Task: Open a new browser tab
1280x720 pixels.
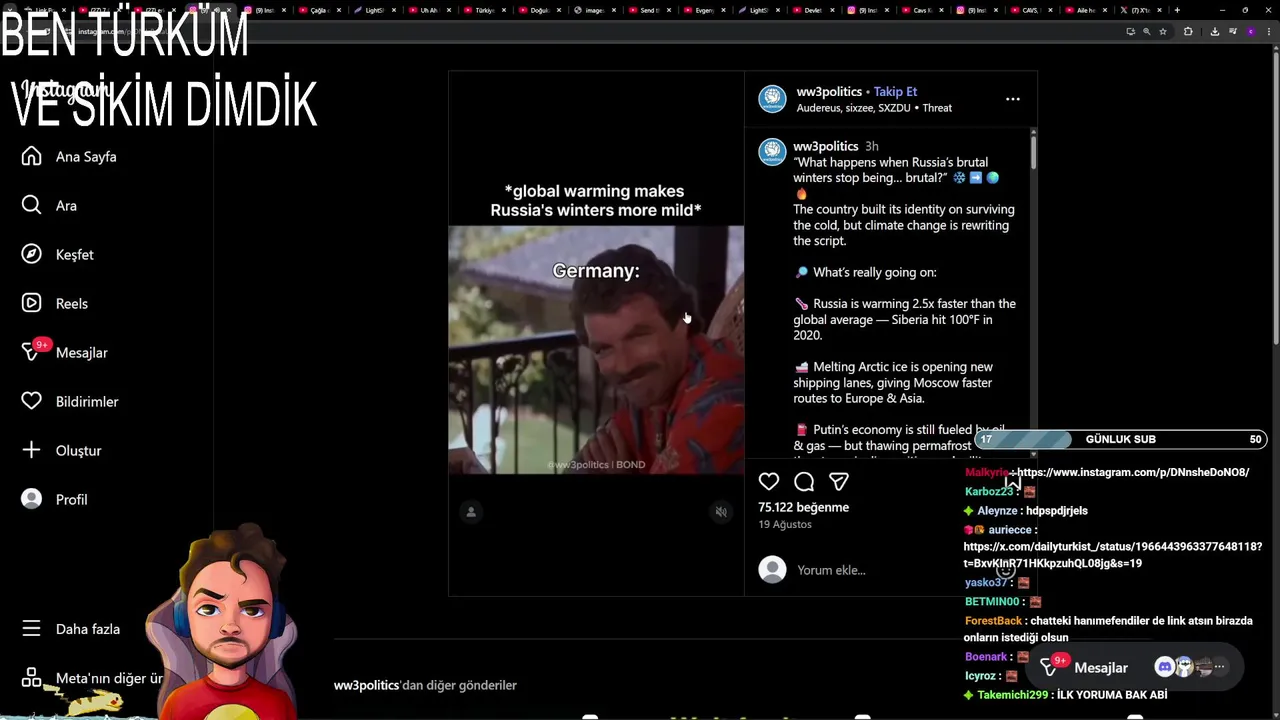Action: pyautogui.click(x=1177, y=10)
